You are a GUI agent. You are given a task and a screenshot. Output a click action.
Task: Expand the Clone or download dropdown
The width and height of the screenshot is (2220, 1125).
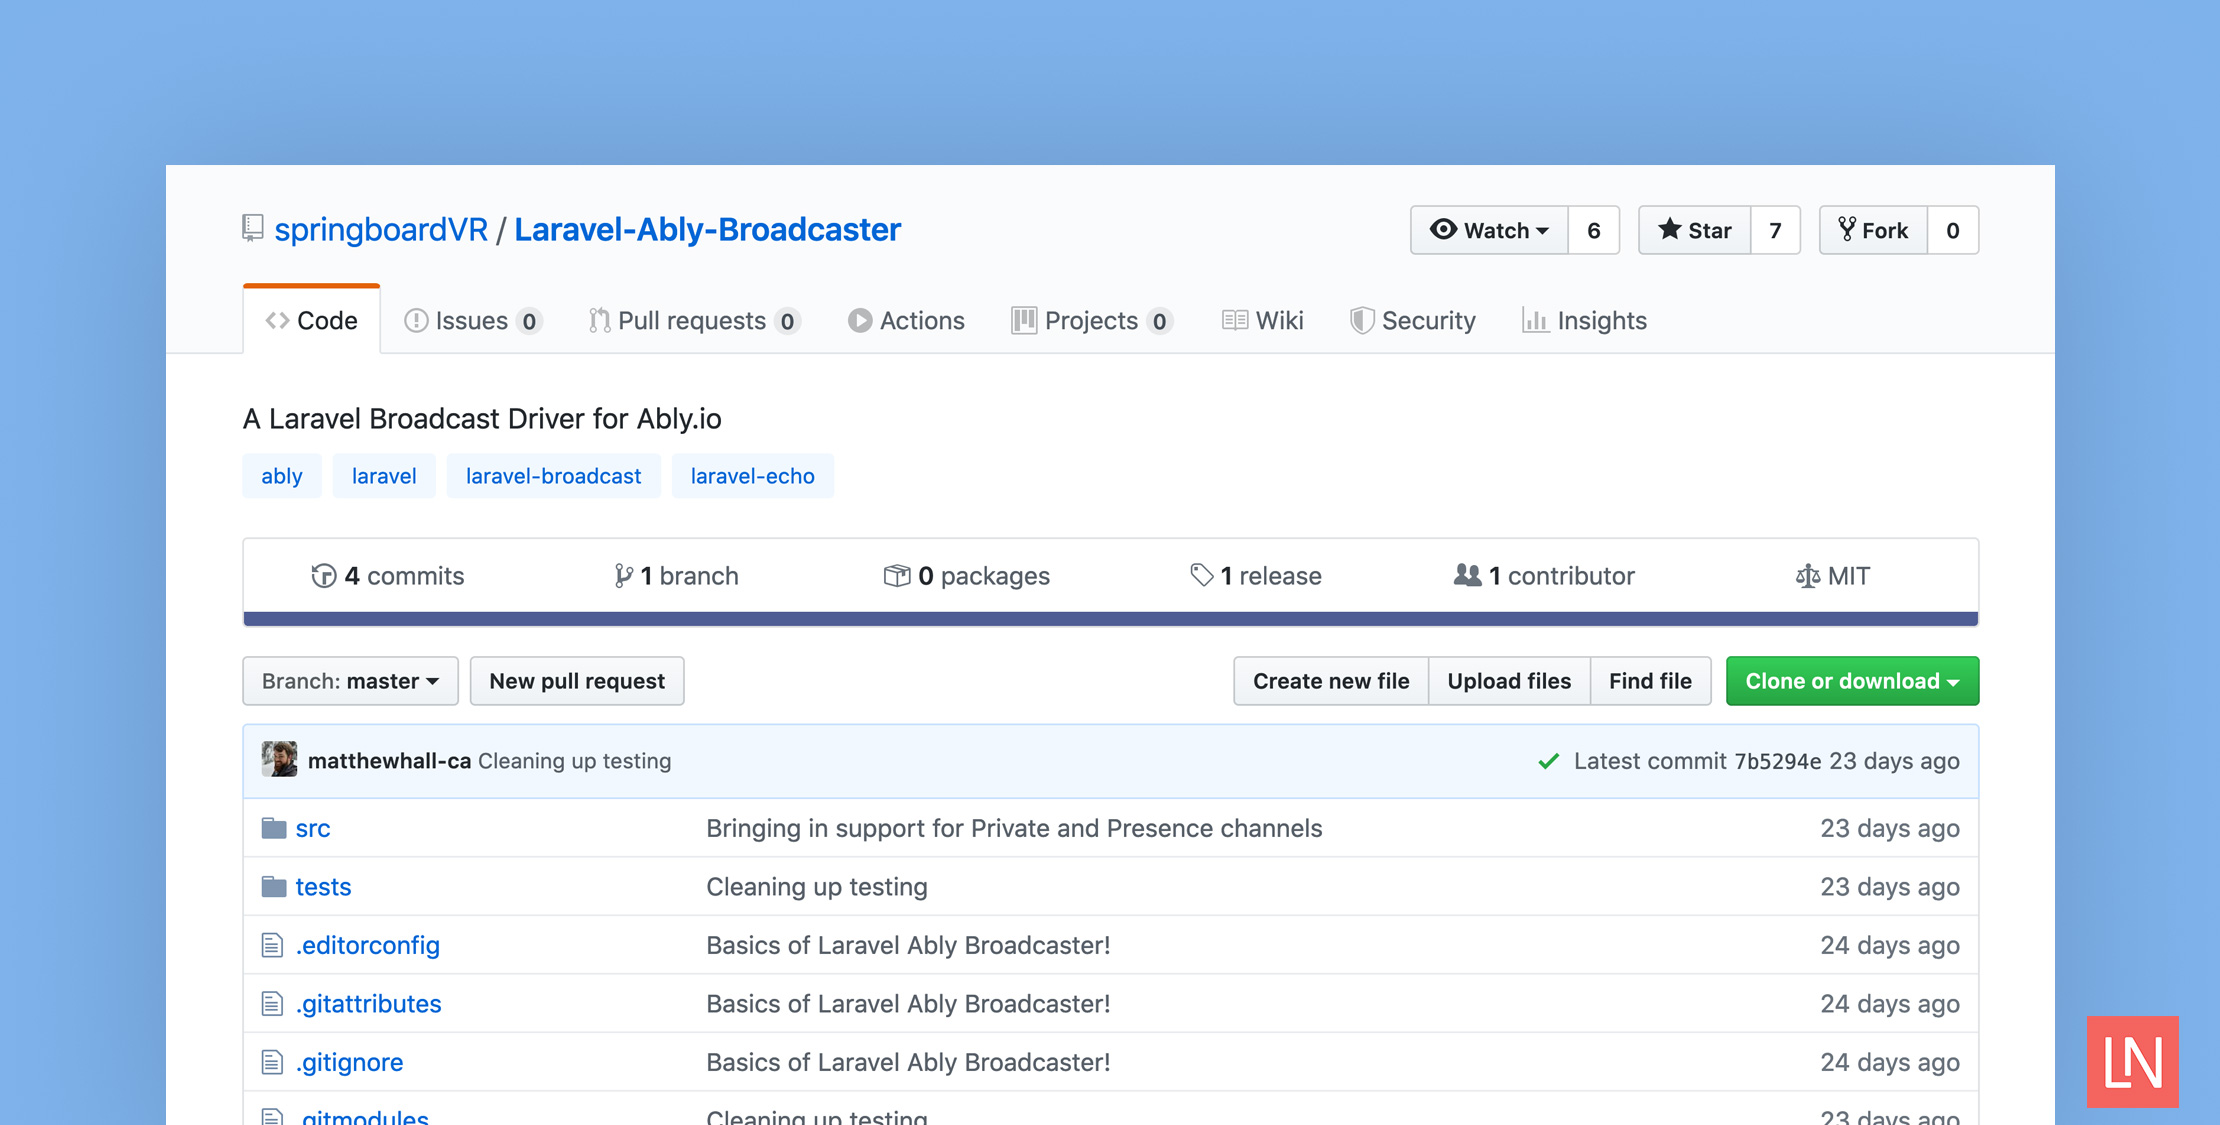pyautogui.click(x=1852, y=681)
